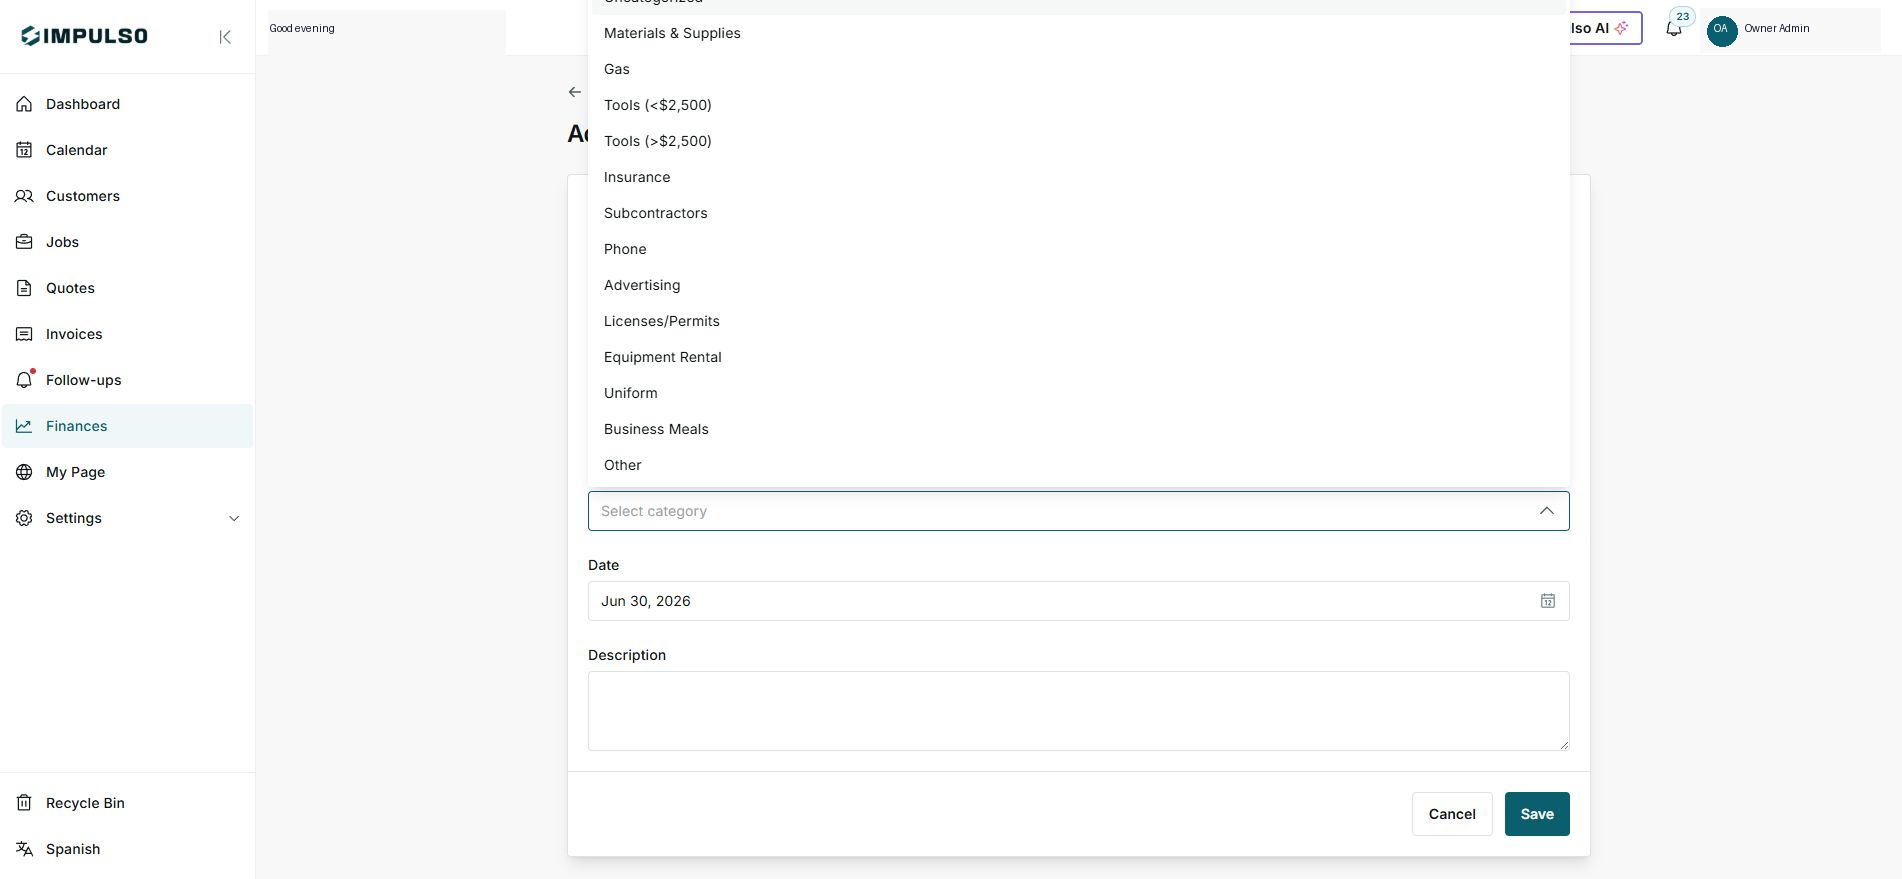
Task: Expand the Settings submenu chevron
Action: coord(234,518)
